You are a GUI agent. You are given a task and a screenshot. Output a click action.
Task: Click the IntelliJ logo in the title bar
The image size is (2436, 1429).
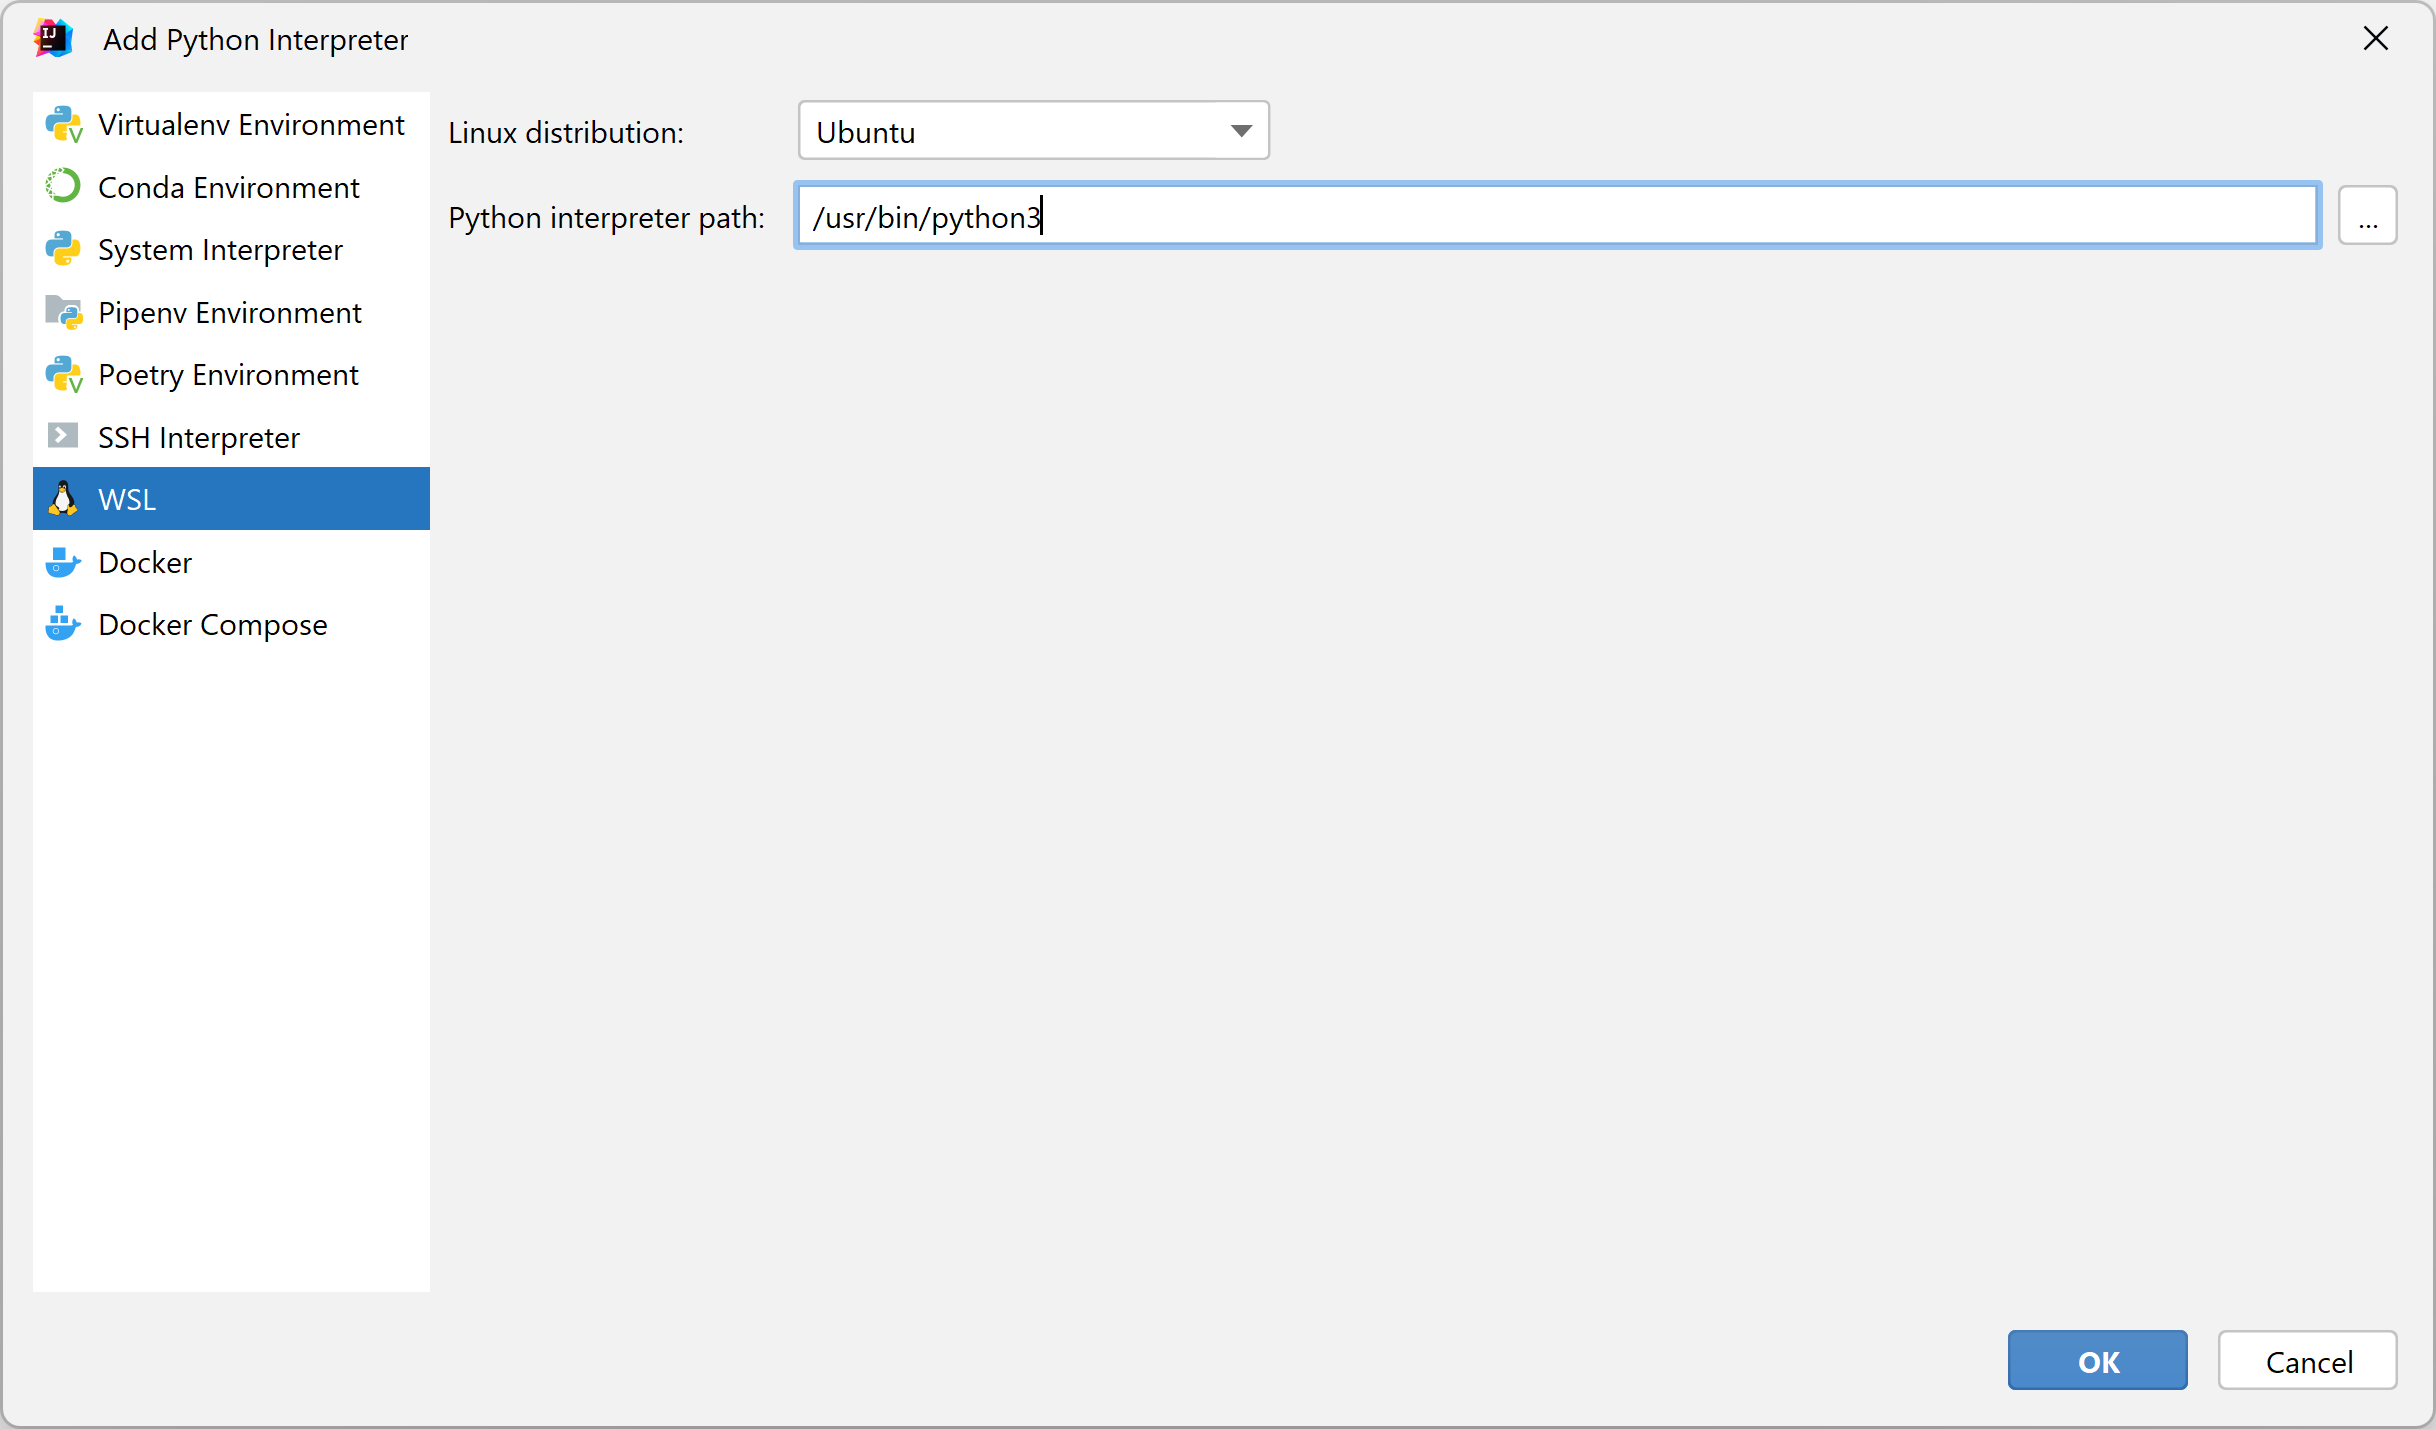click(x=53, y=39)
